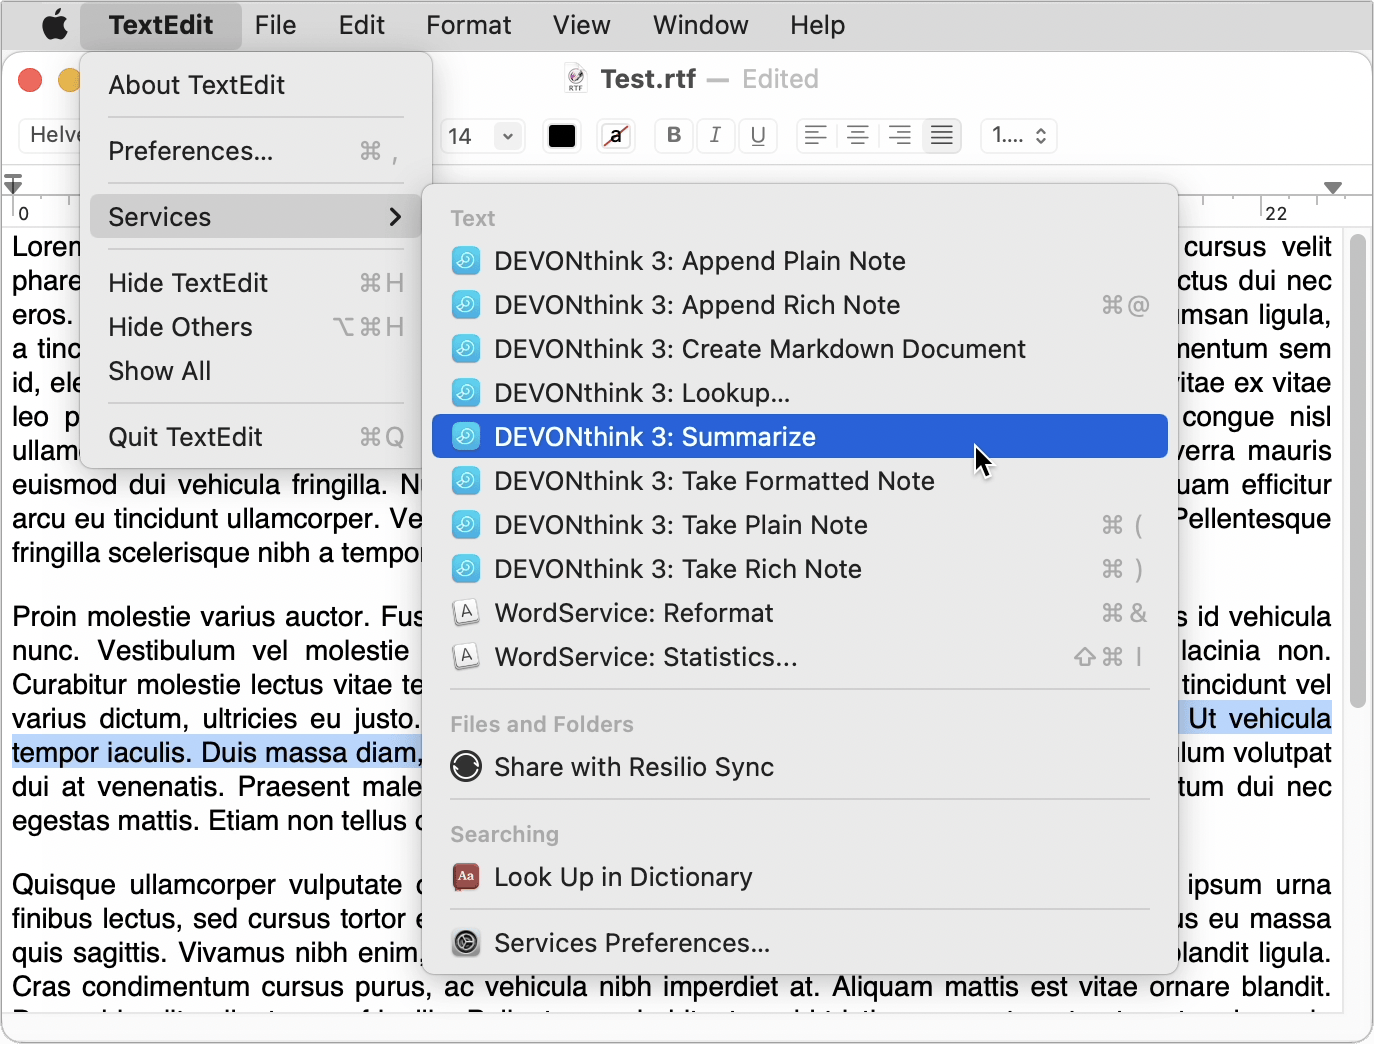Click the Dictionary icon
1374x1044 pixels.
pos(466,877)
